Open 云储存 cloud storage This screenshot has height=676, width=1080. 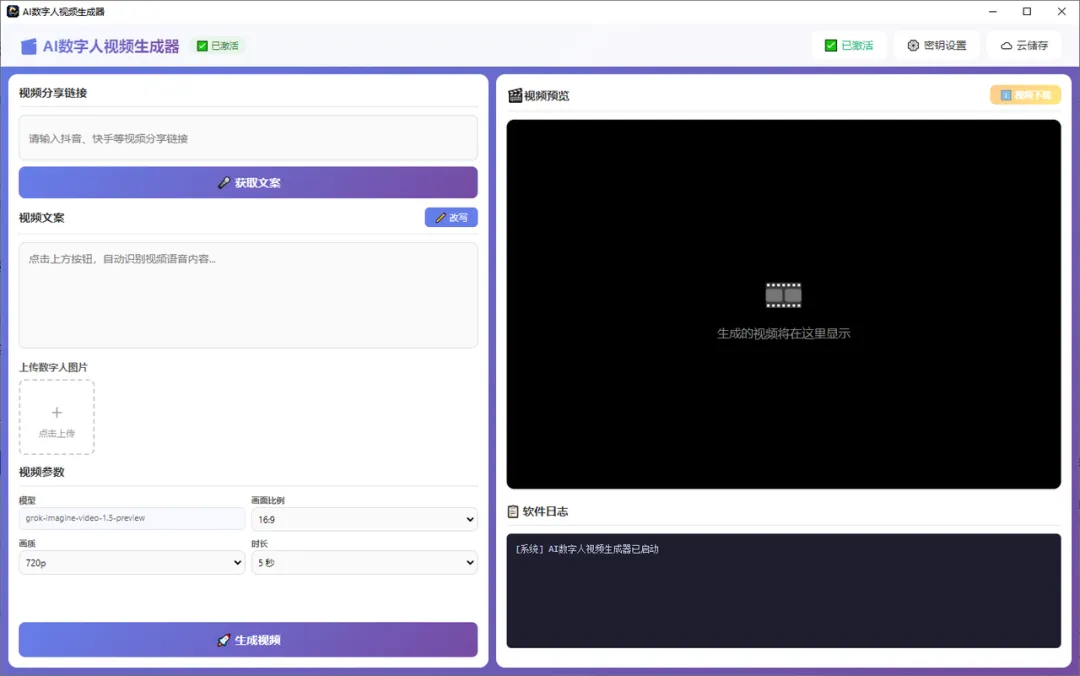coord(1024,45)
